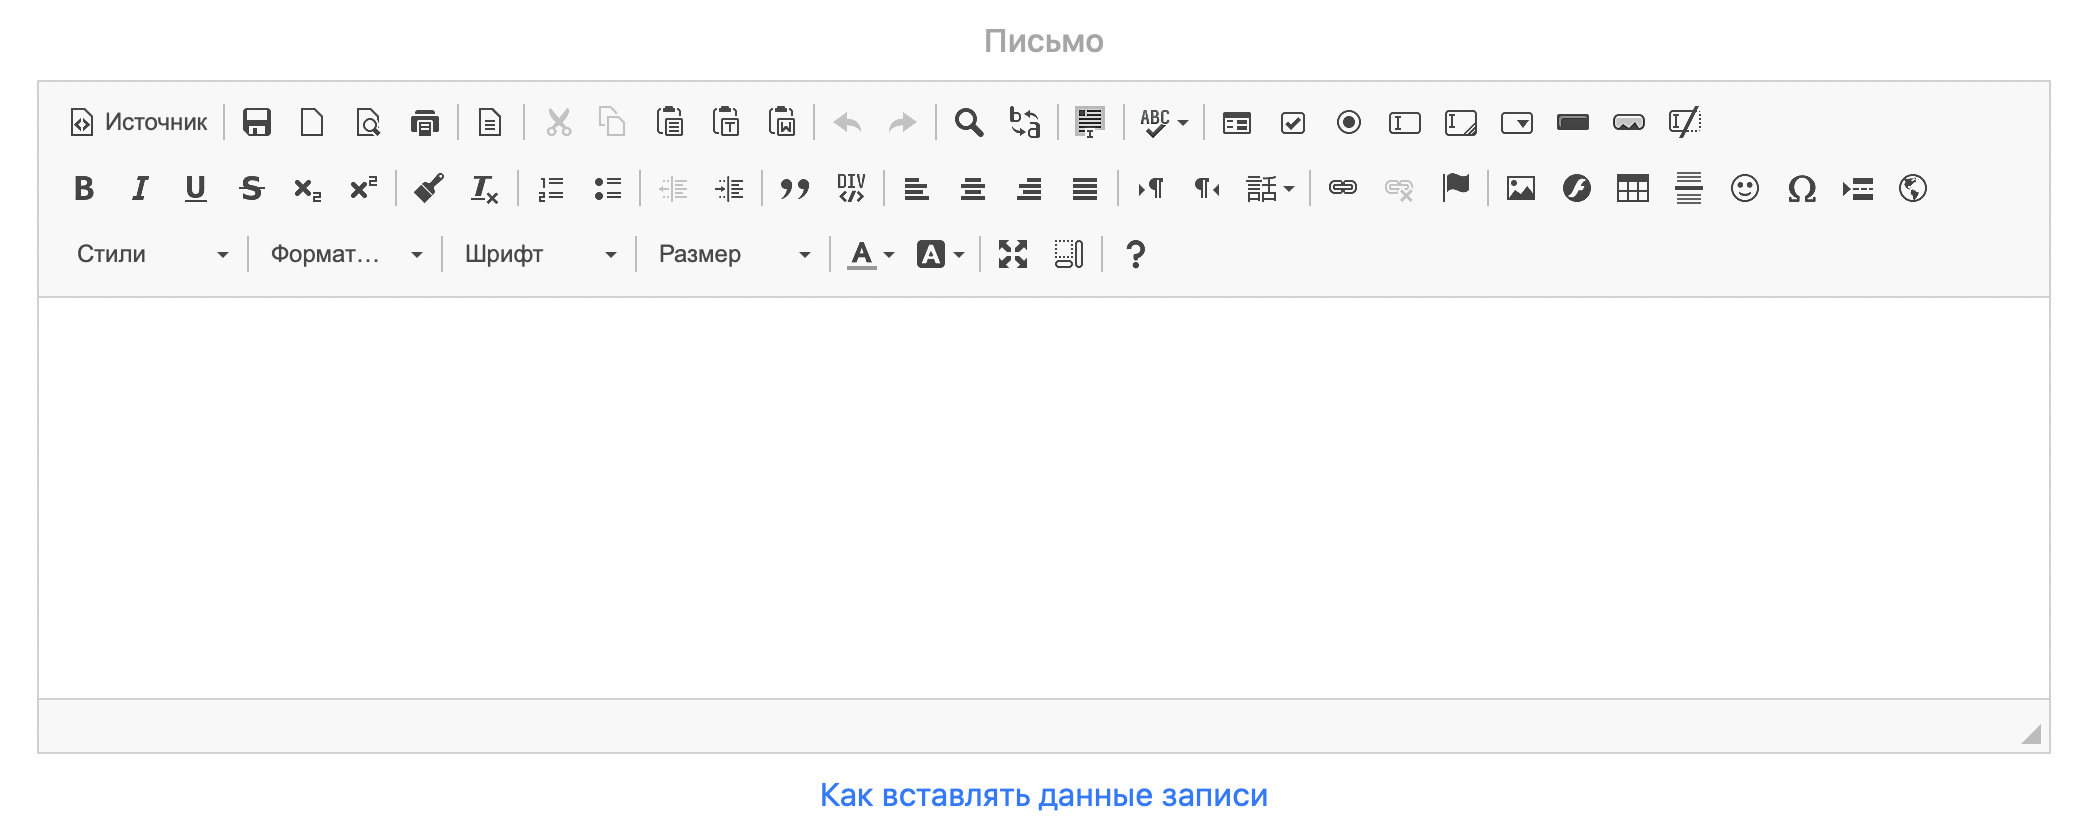Insert an image via the Image icon
2096x824 pixels.
pos(1520,188)
